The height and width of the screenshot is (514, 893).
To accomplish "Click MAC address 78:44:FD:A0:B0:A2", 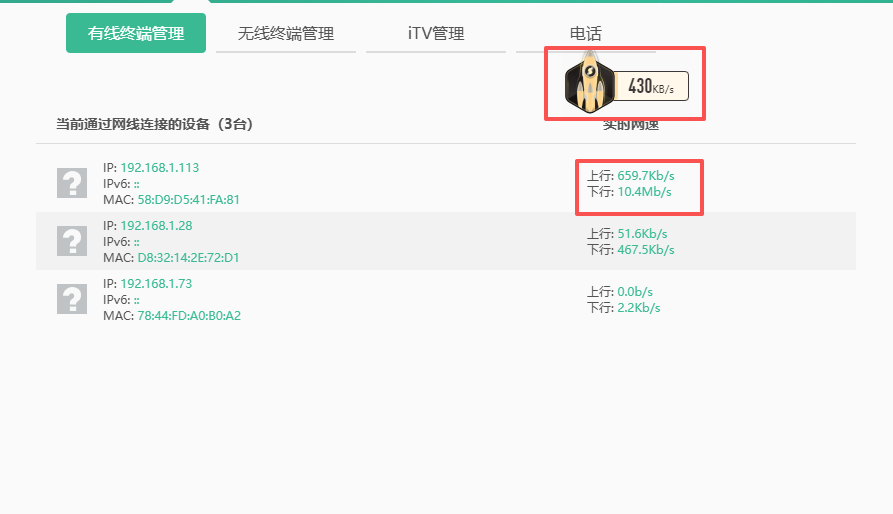I will (x=188, y=316).
